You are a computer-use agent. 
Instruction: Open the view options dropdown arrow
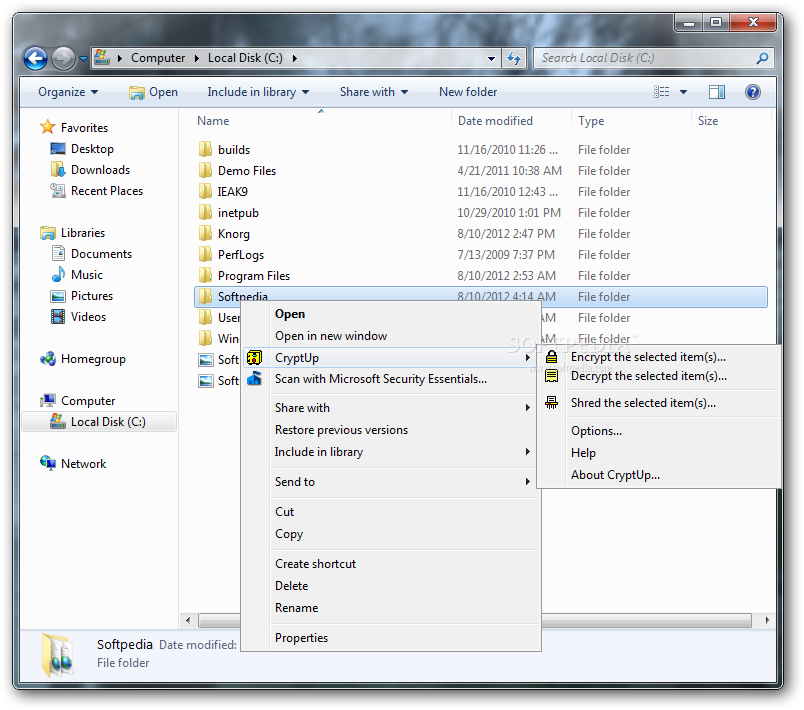[x=683, y=92]
